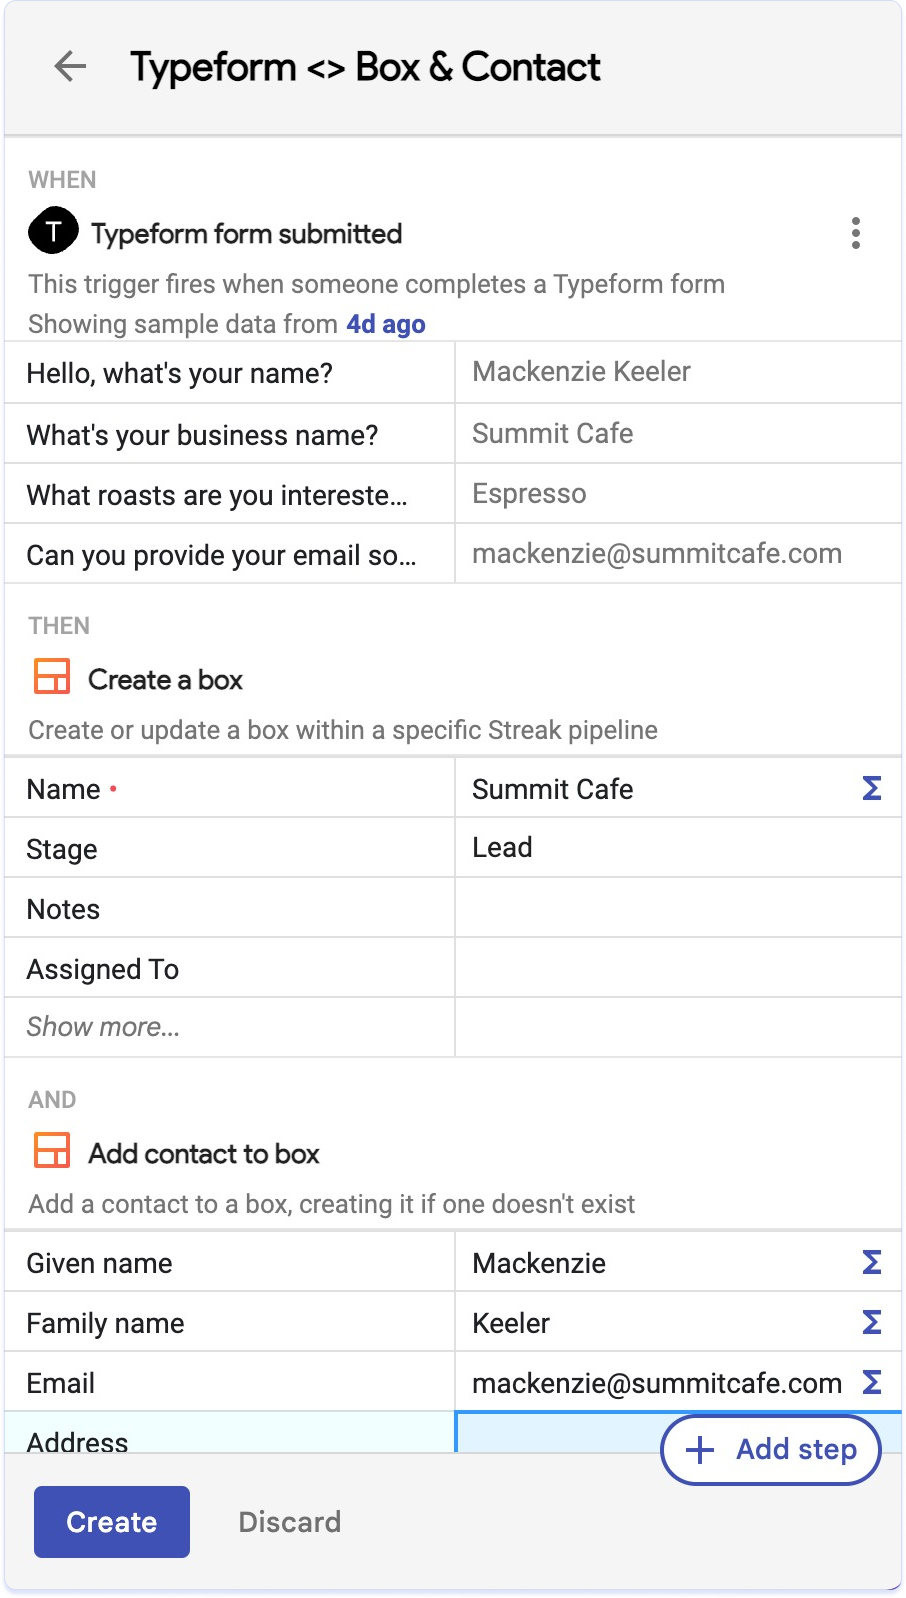This screenshot has height=1598, width=906.
Task: Add a new step
Action: (x=771, y=1450)
